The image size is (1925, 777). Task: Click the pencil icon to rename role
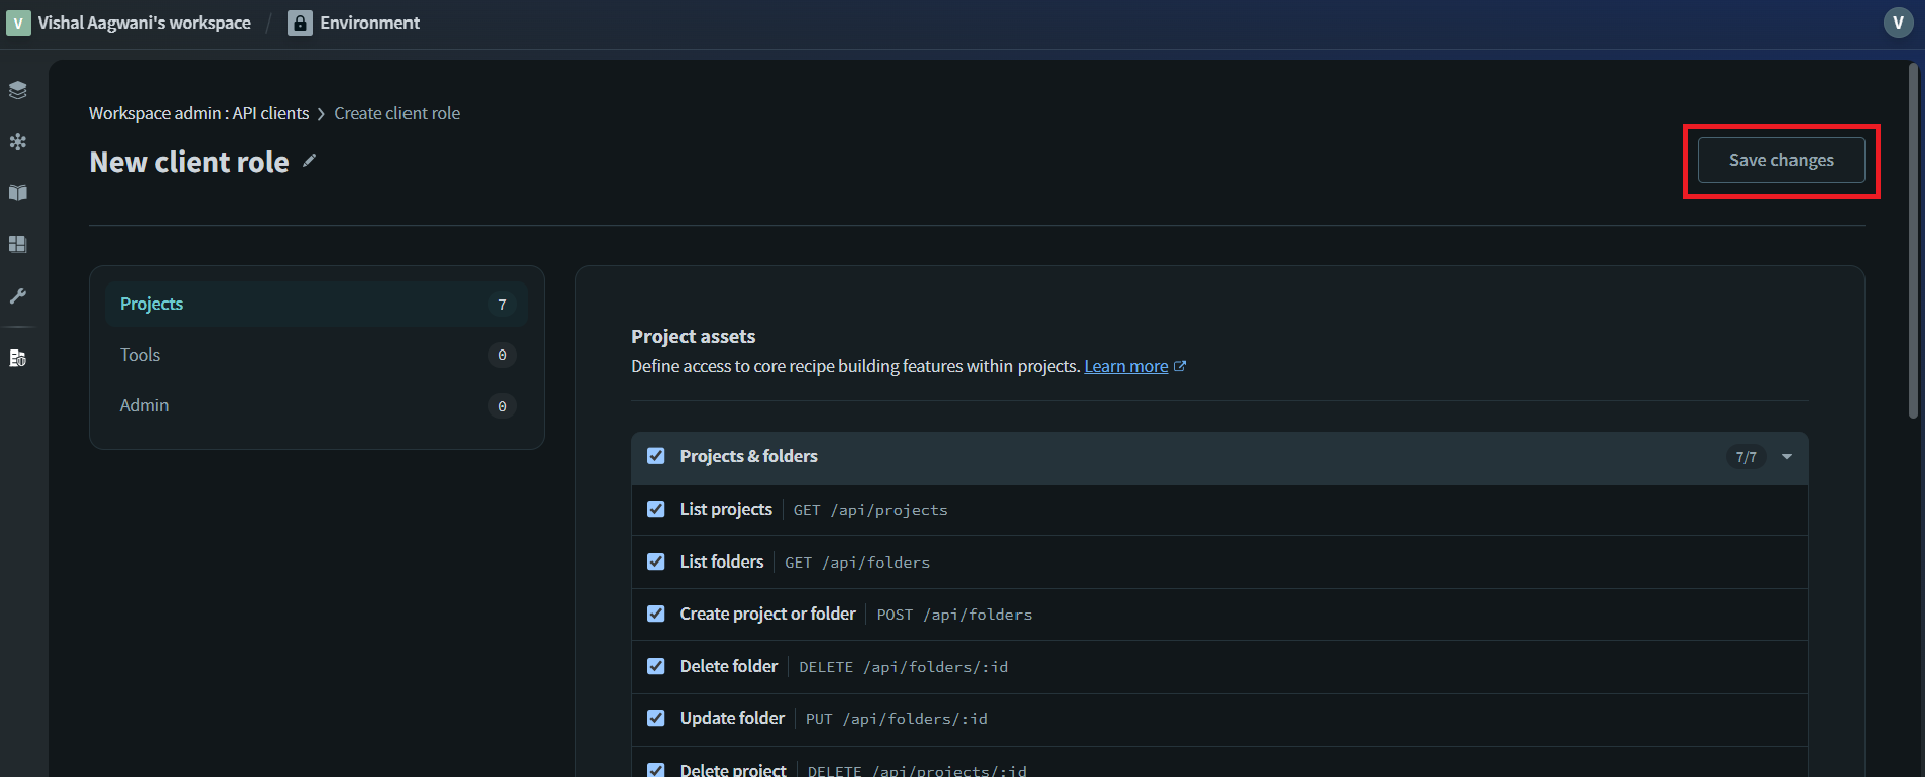point(310,161)
